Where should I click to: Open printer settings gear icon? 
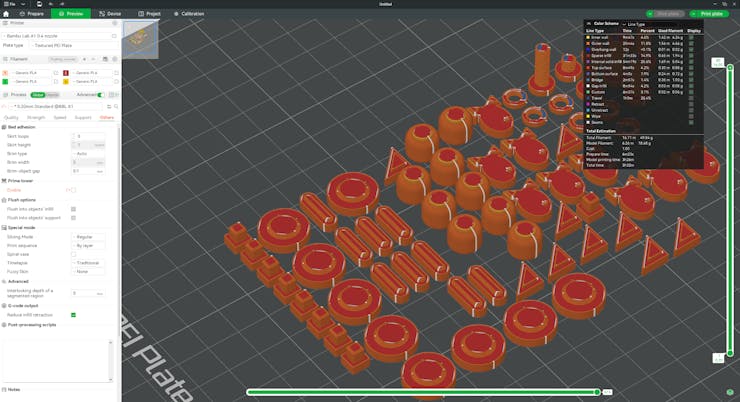pyautogui.click(x=114, y=23)
